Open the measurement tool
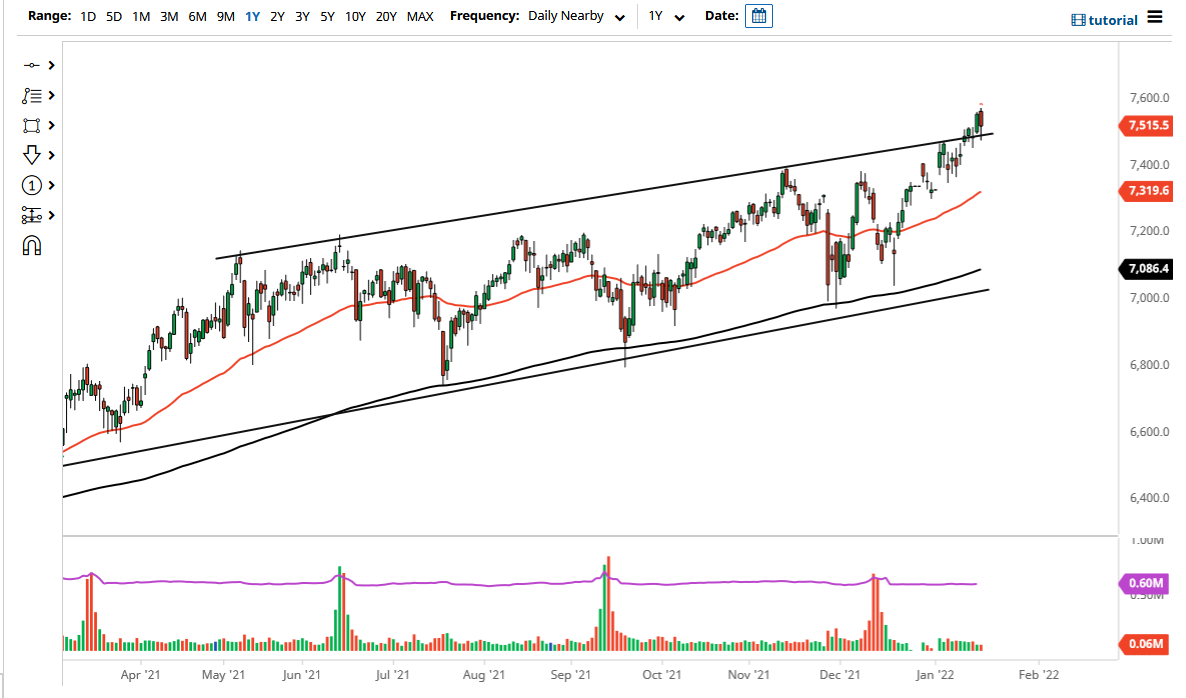This screenshot has width=1186, height=698. point(33,215)
